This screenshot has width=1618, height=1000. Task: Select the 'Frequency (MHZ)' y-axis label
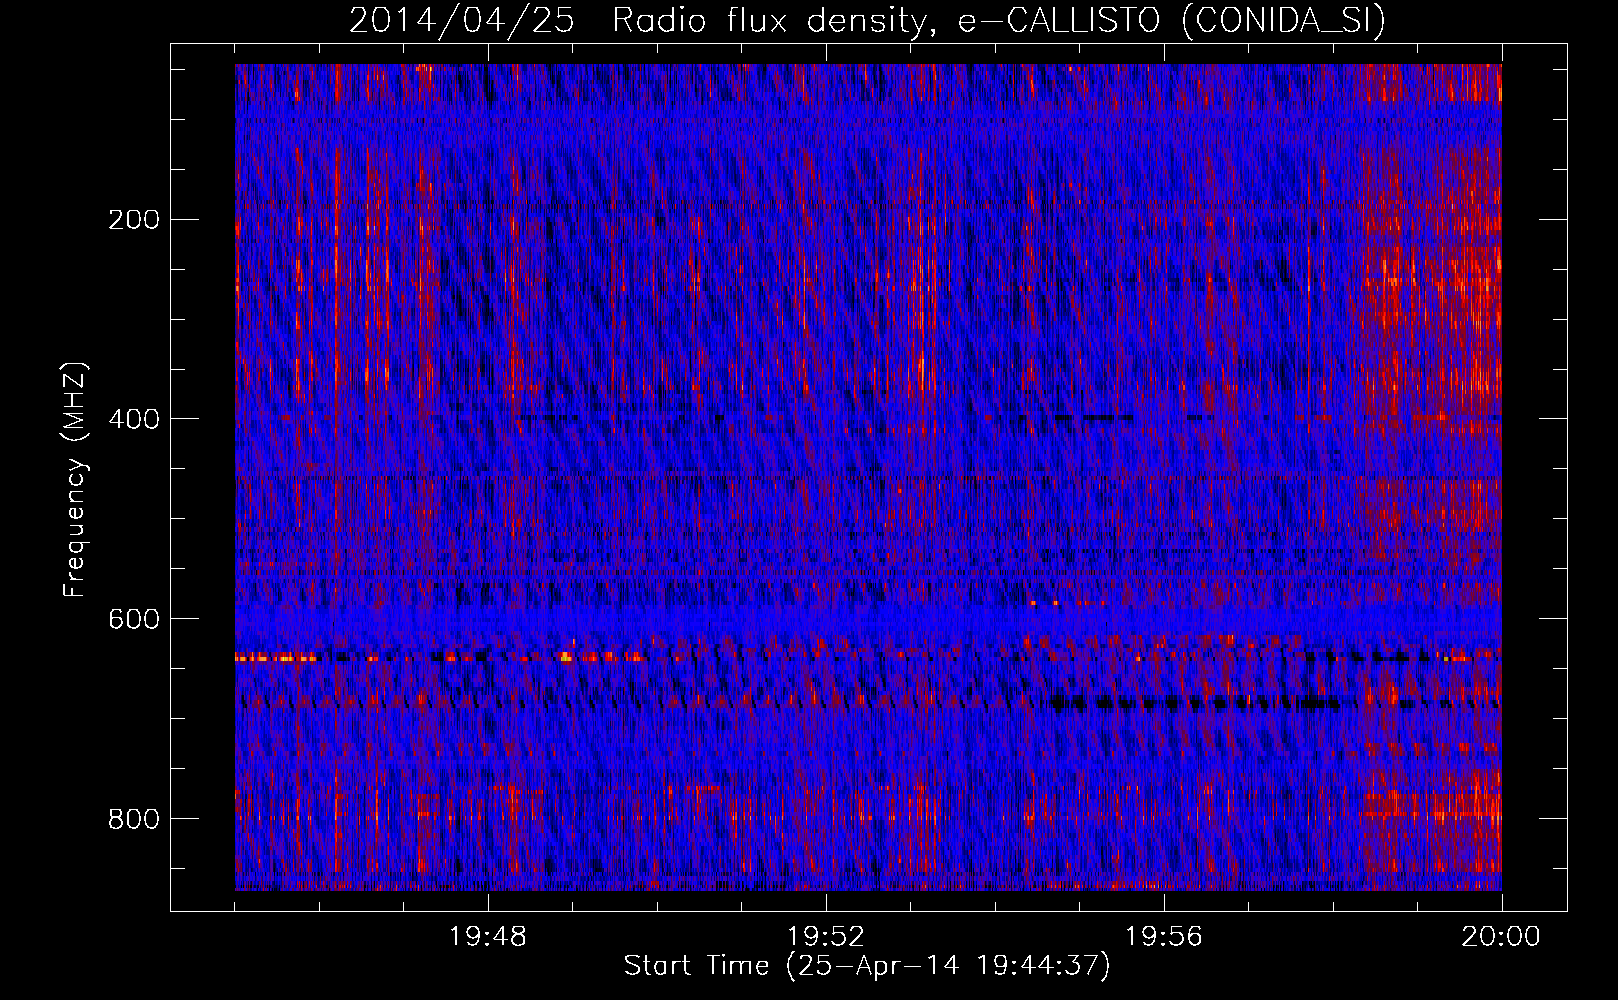[75, 479]
